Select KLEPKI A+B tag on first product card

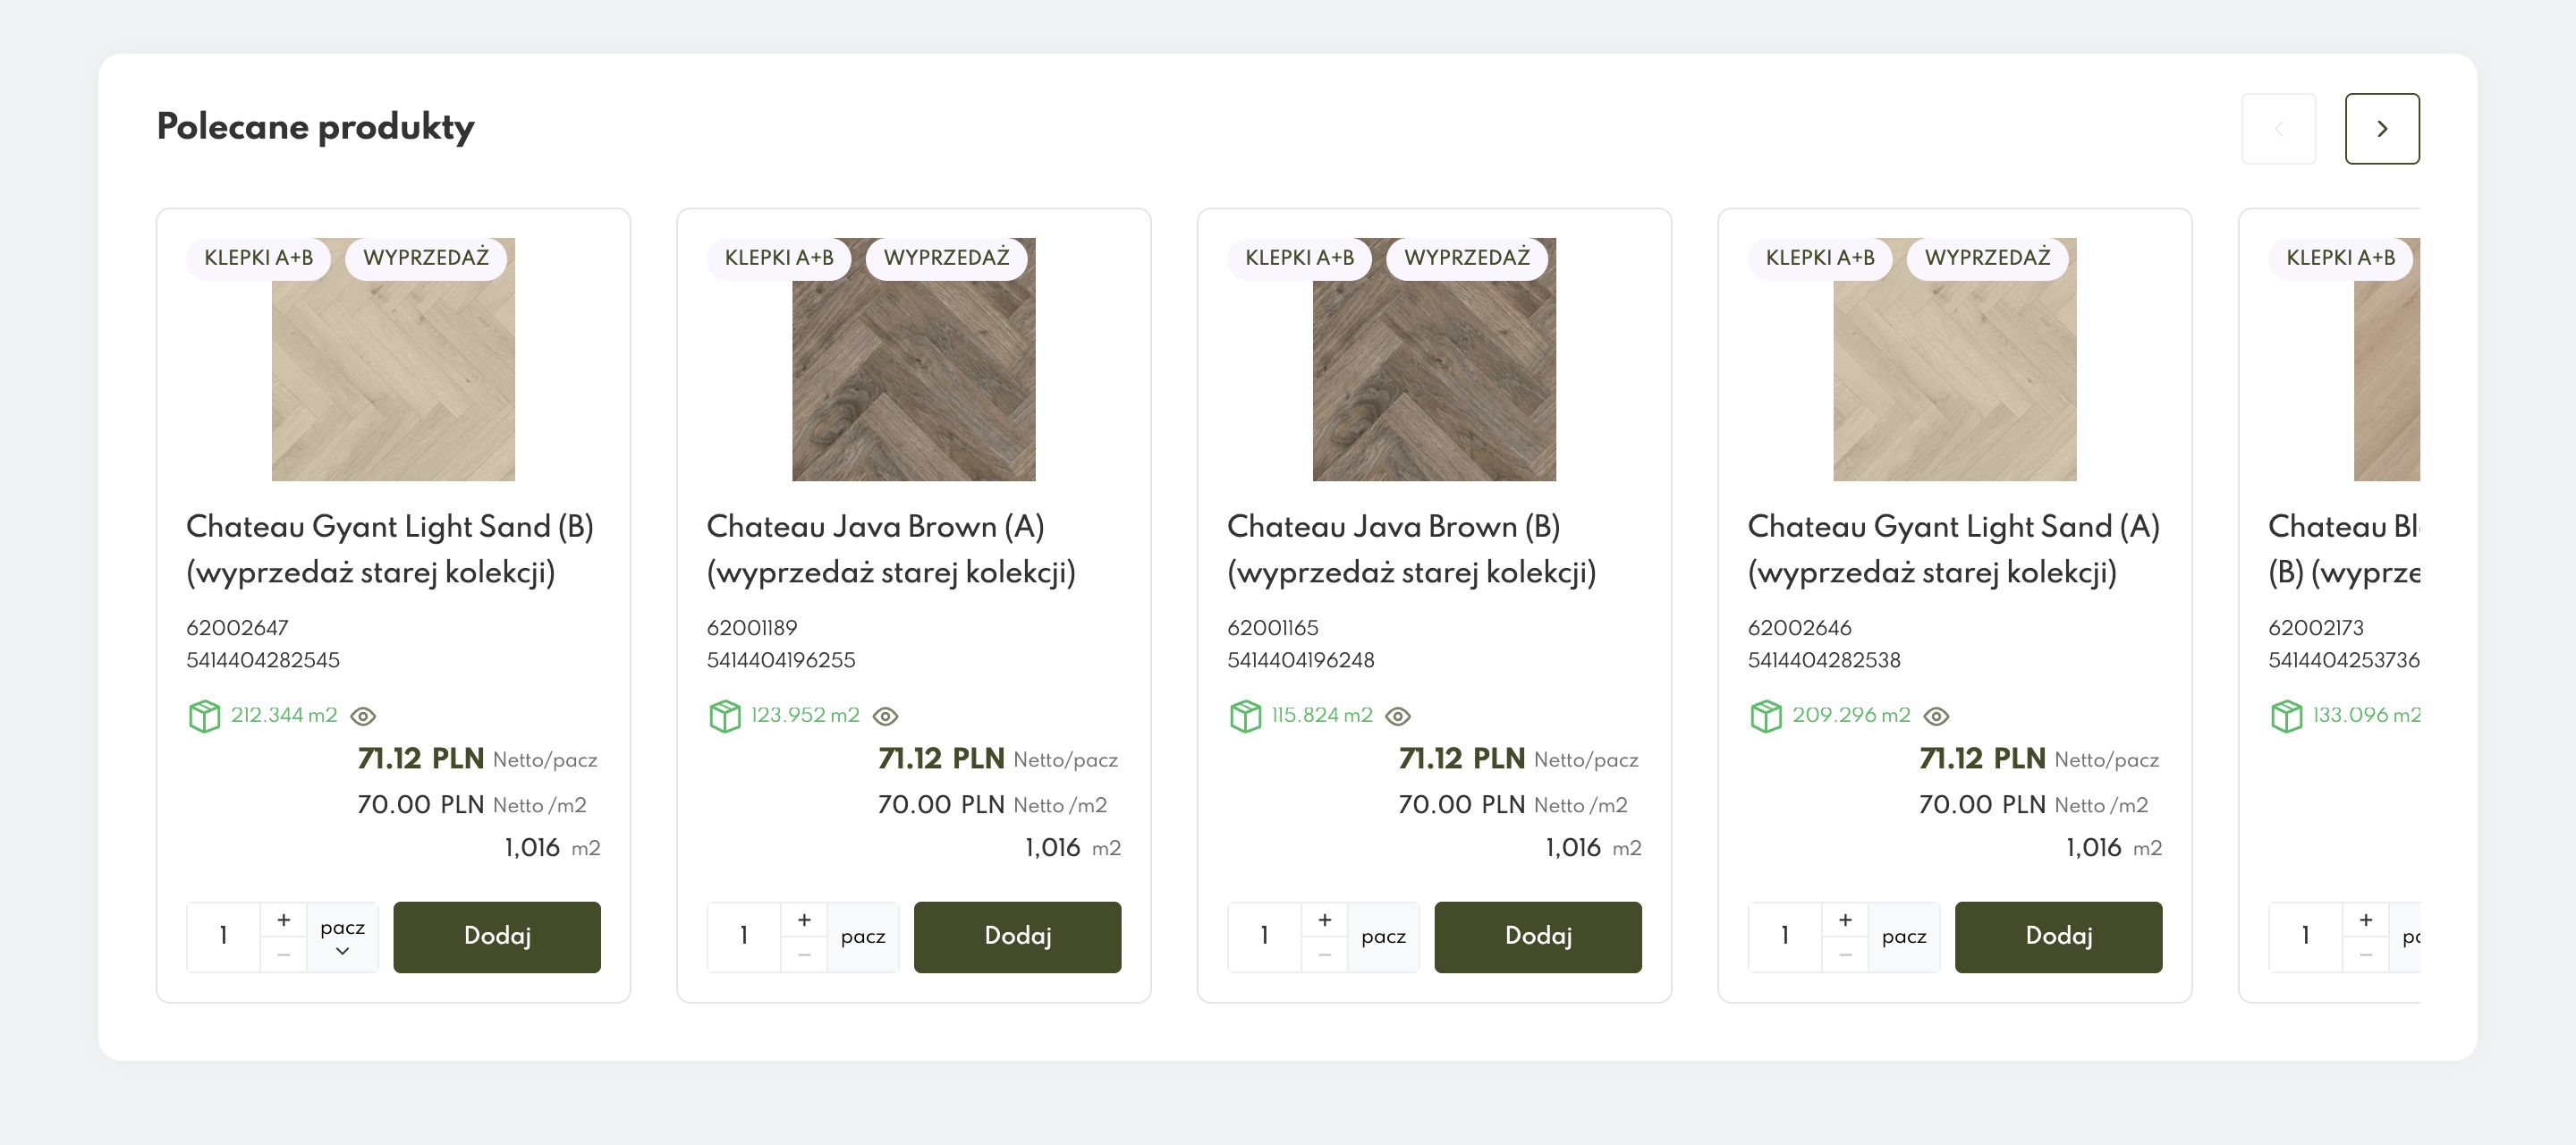[x=258, y=258]
